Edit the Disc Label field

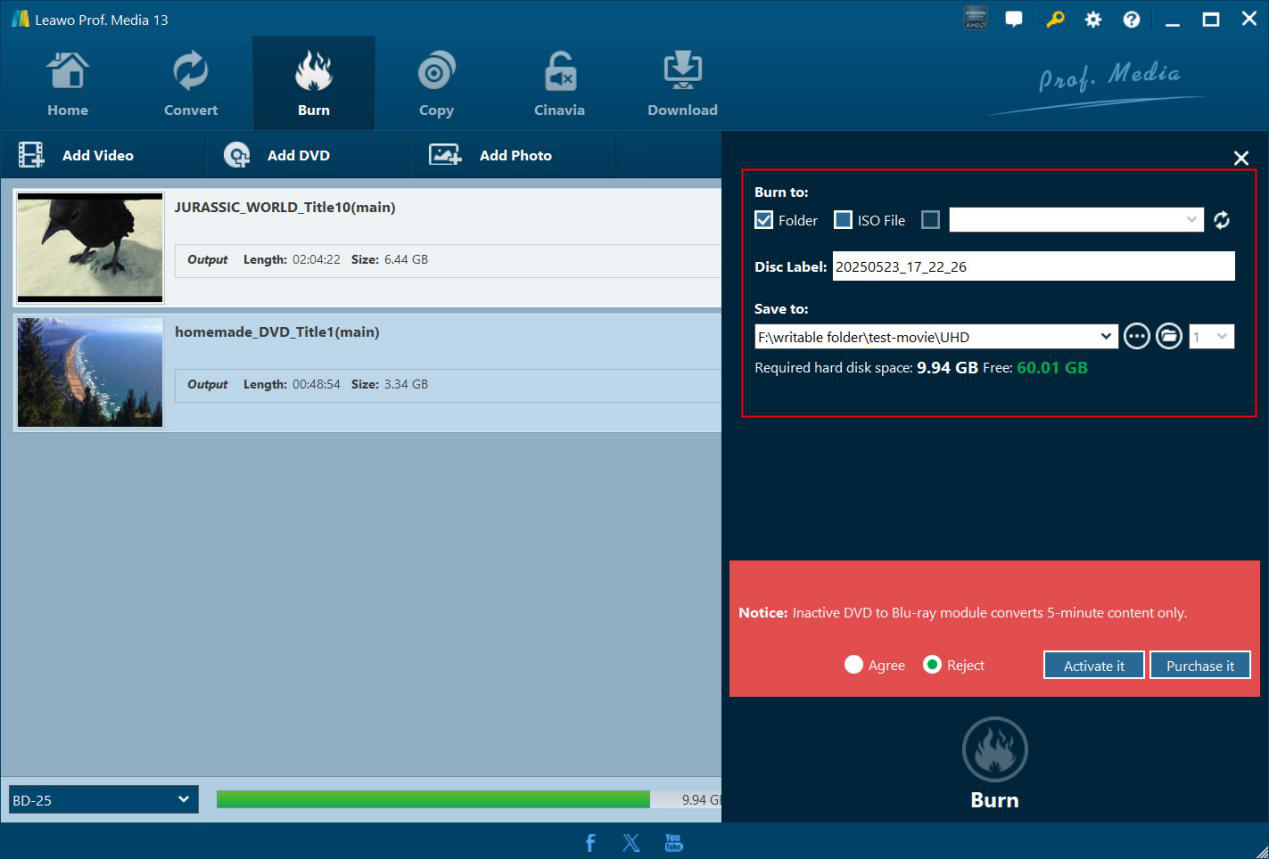click(x=1033, y=266)
